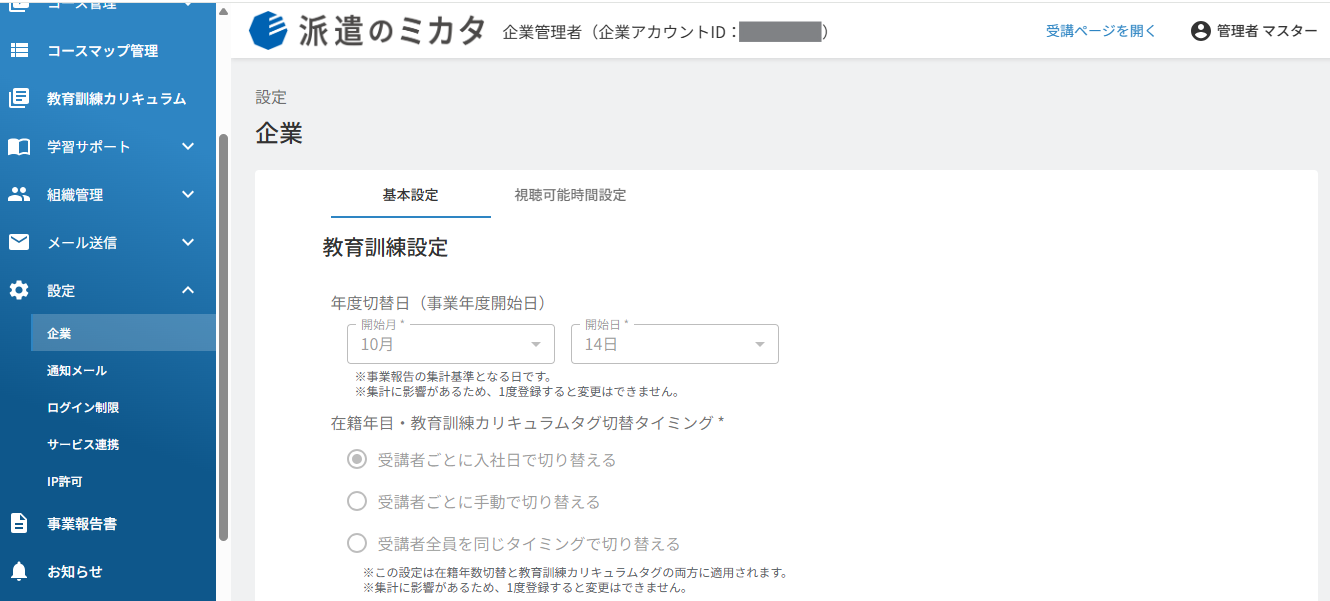Click the 教育訓練カリキュラム library icon
Viewport: 1330px width, 601px height.
(18, 99)
